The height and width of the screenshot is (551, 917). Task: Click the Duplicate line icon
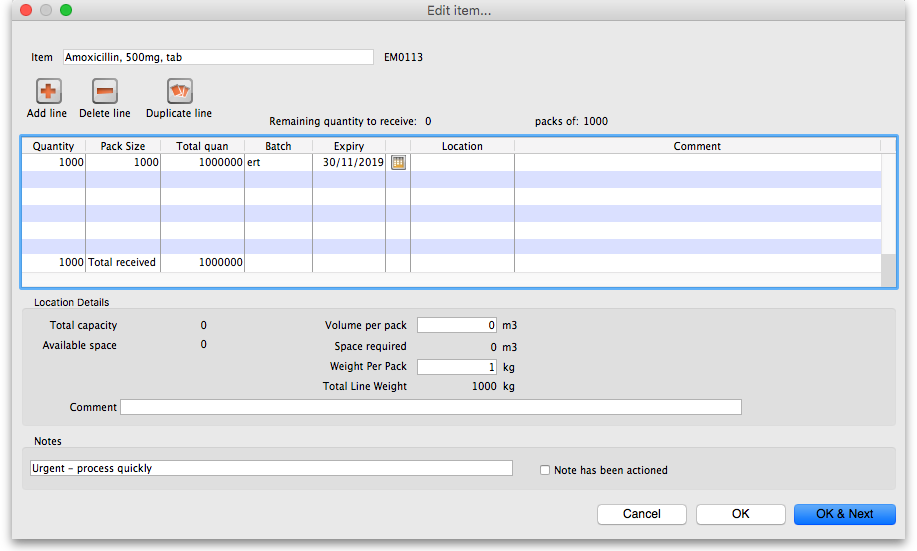pos(179,92)
